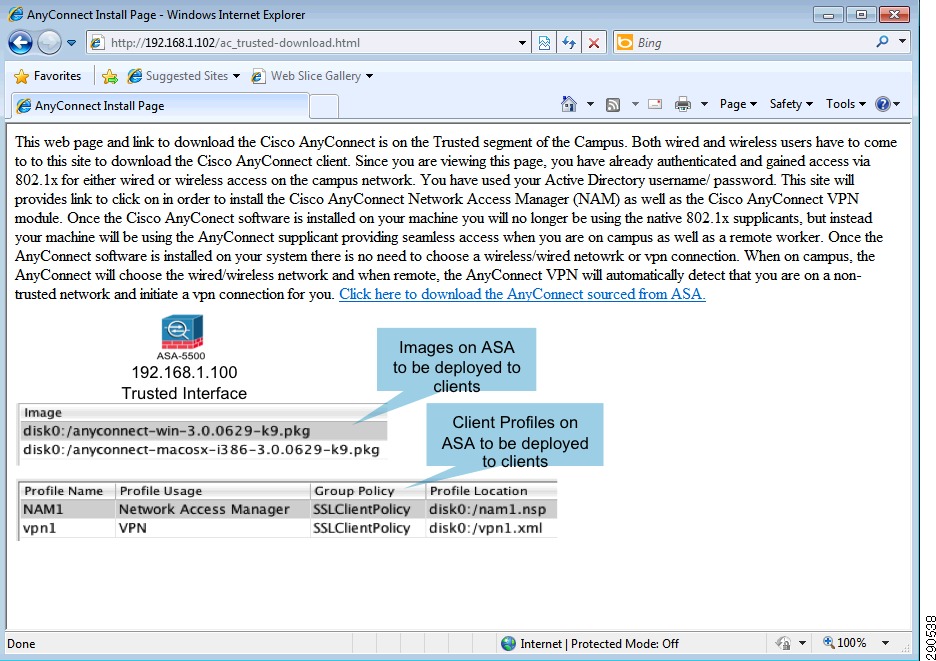Click the Profile Name column header
The height and width of the screenshot is (661, 936).
point(67,491)
